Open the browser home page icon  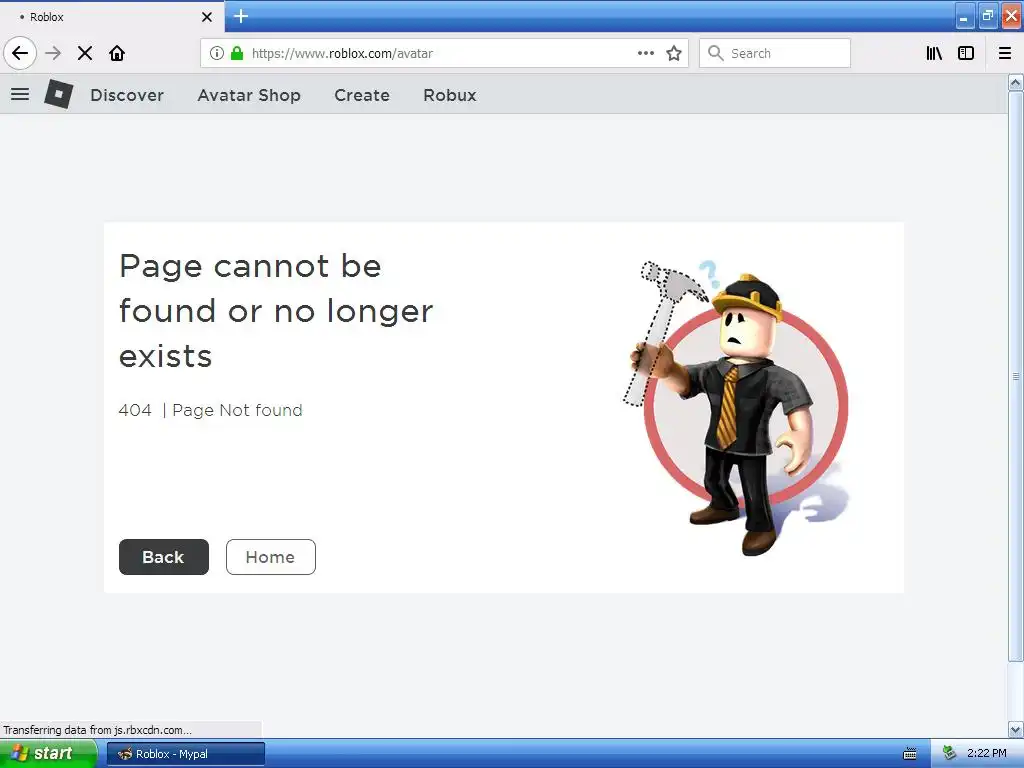[117, 53]
